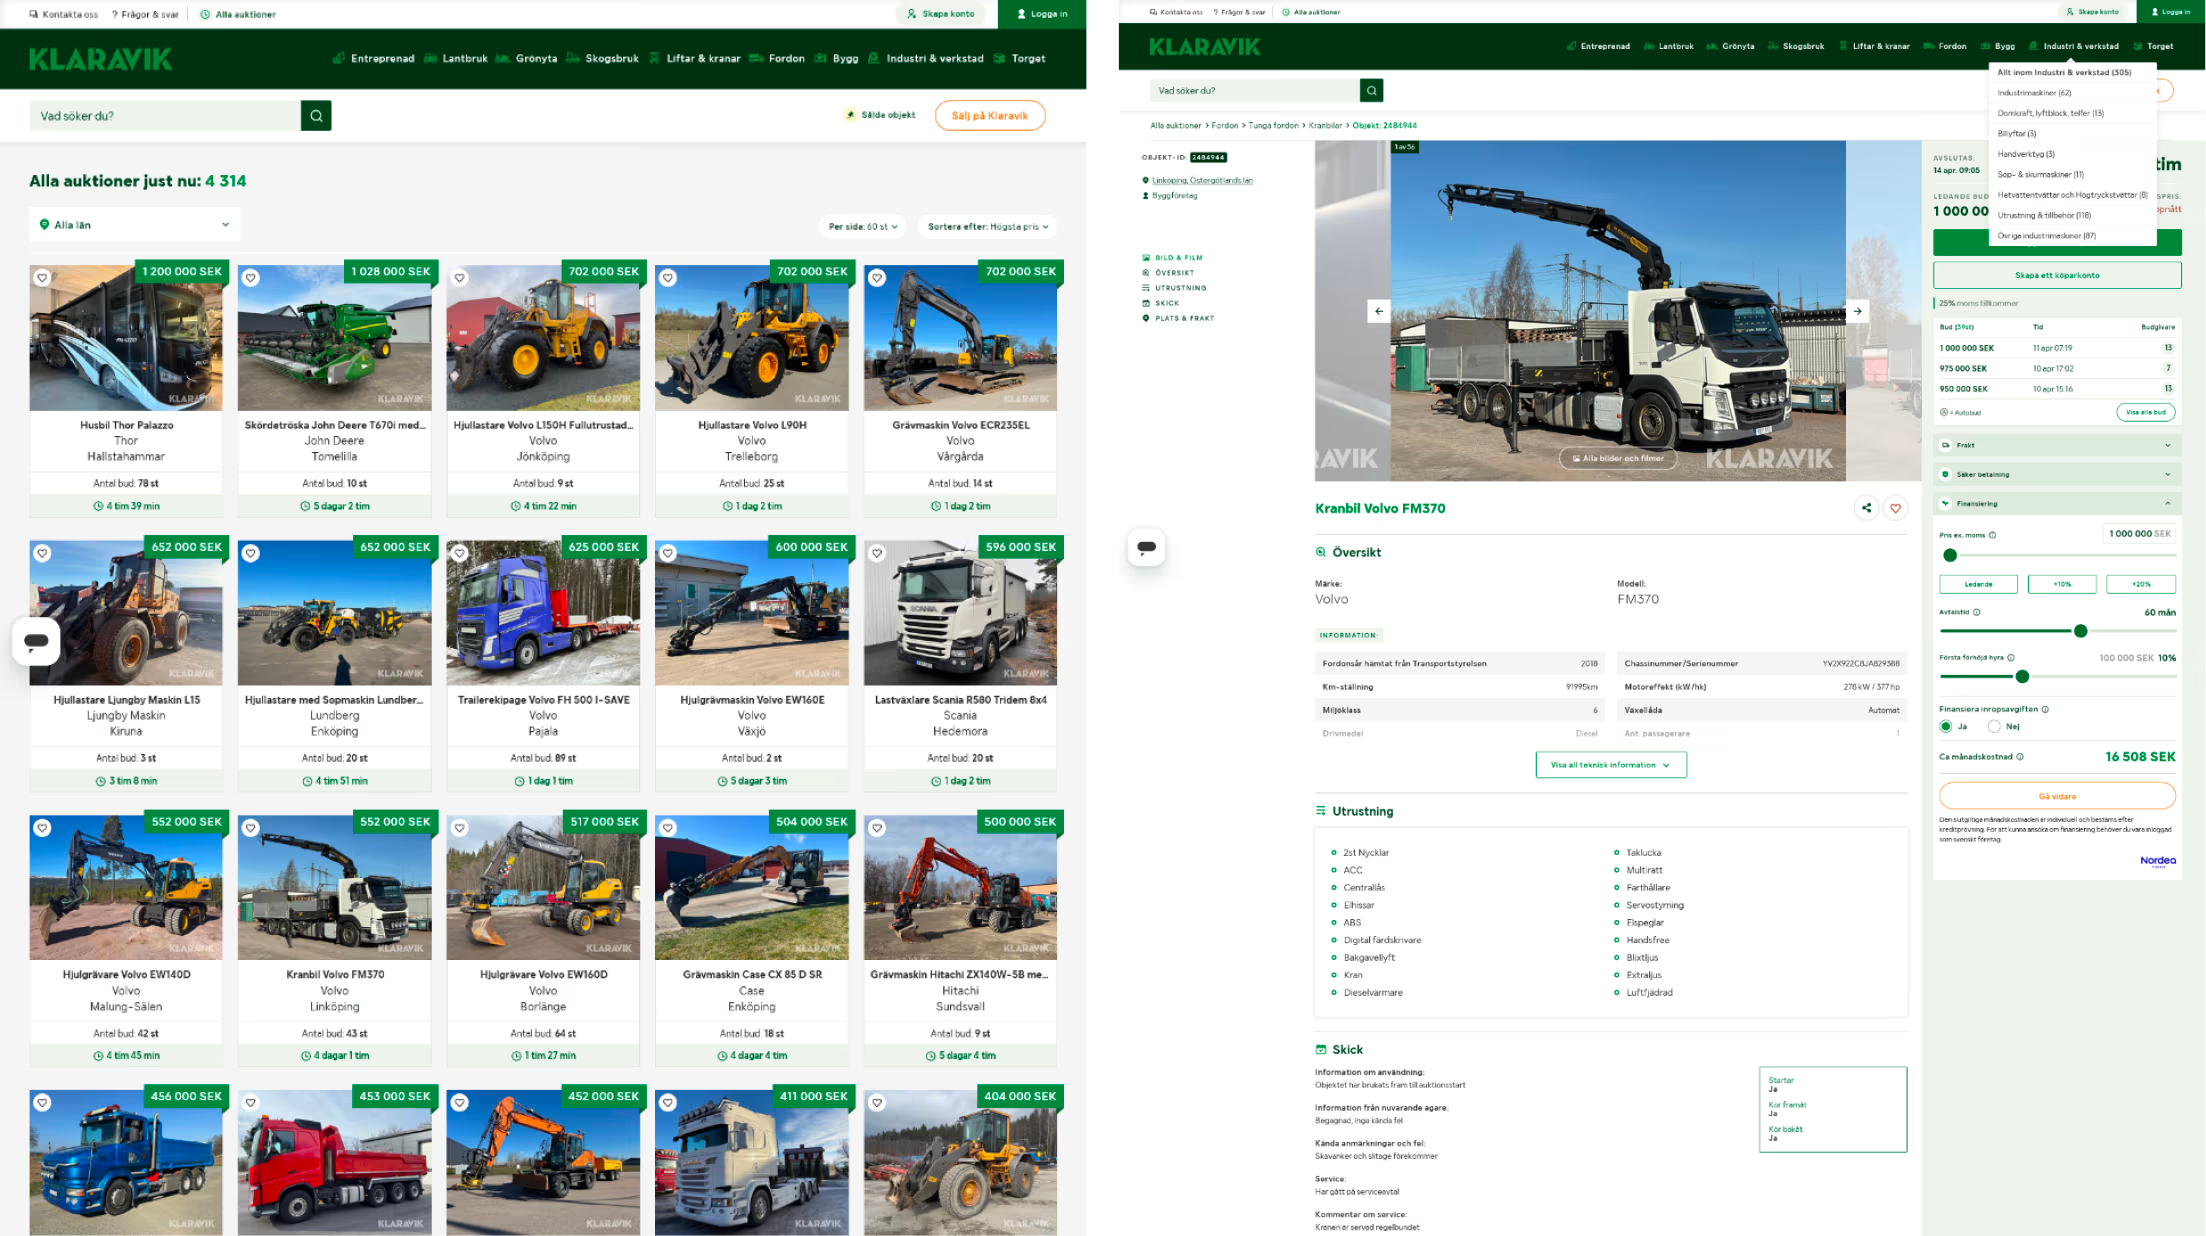Open the chat bubble widget on the listing page

tap(36, 641)
